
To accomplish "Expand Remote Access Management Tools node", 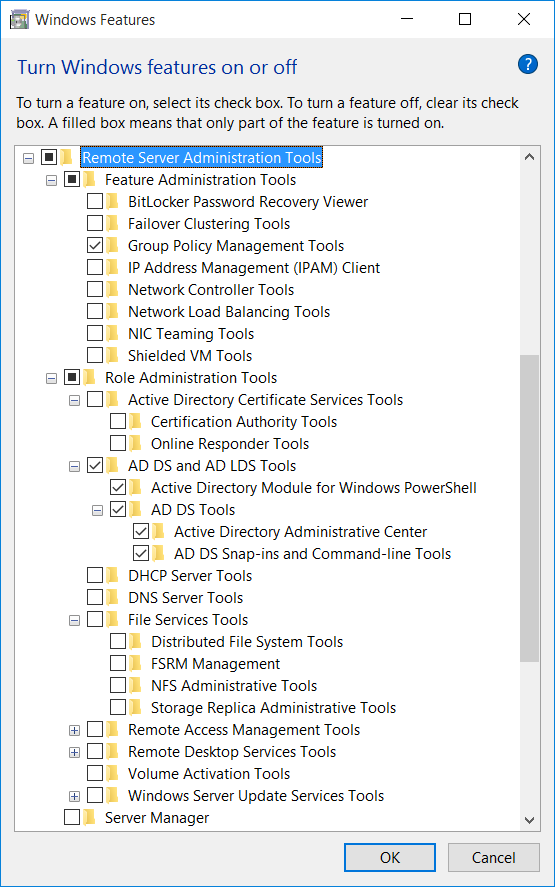I will click(74, 730).
